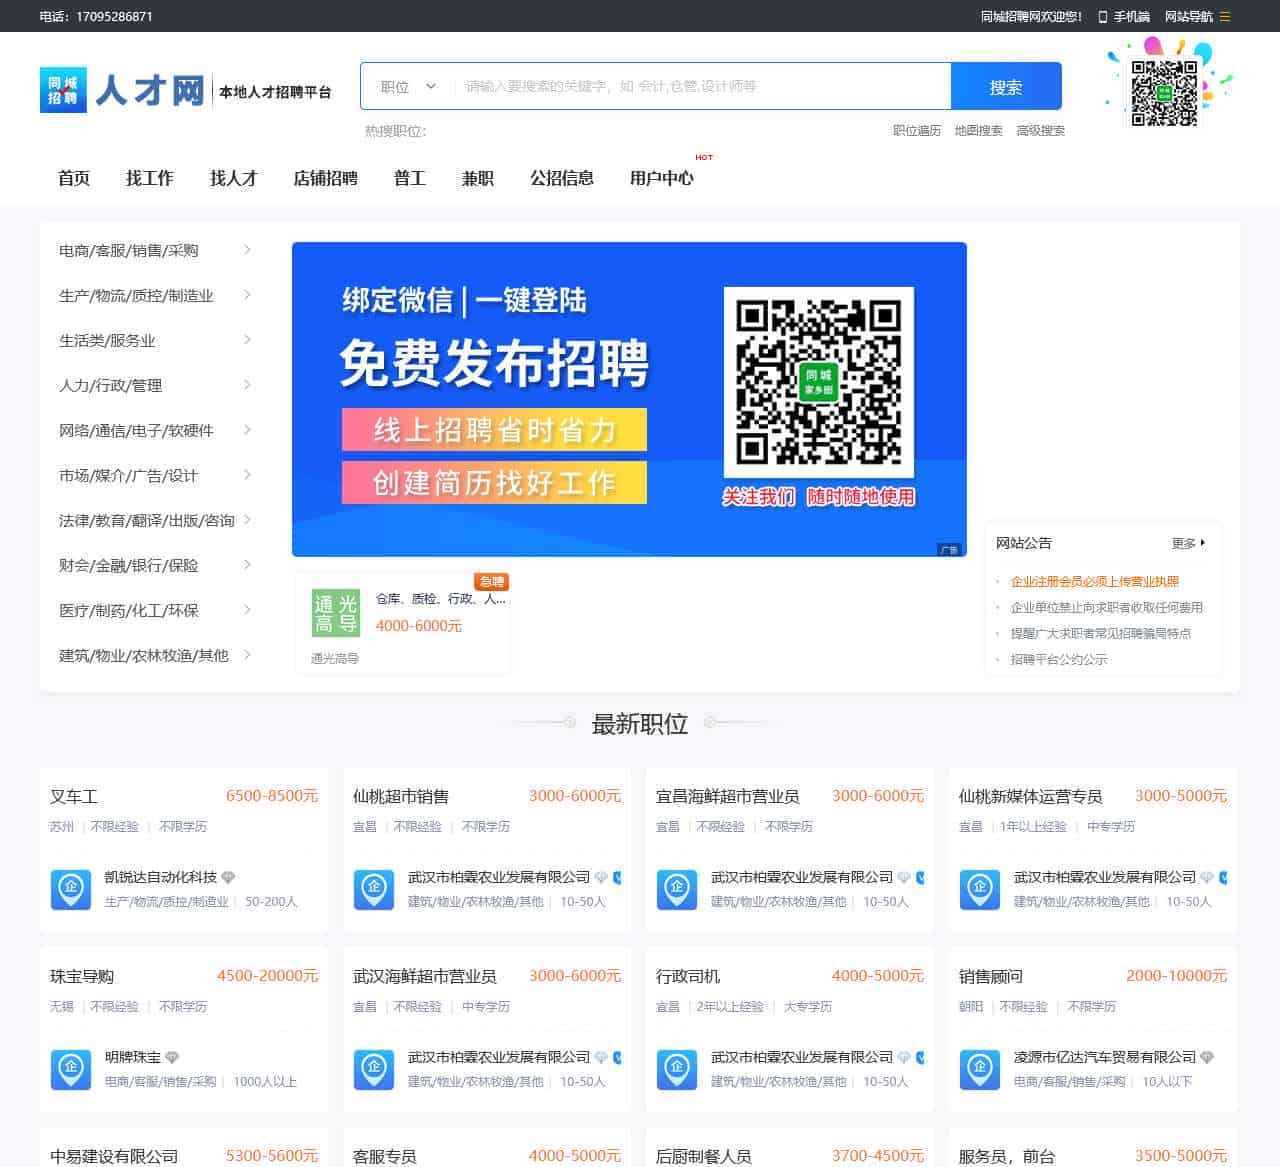Open 兼职 nav tab
The image size is (1280, 1167).
coord(478,178)
